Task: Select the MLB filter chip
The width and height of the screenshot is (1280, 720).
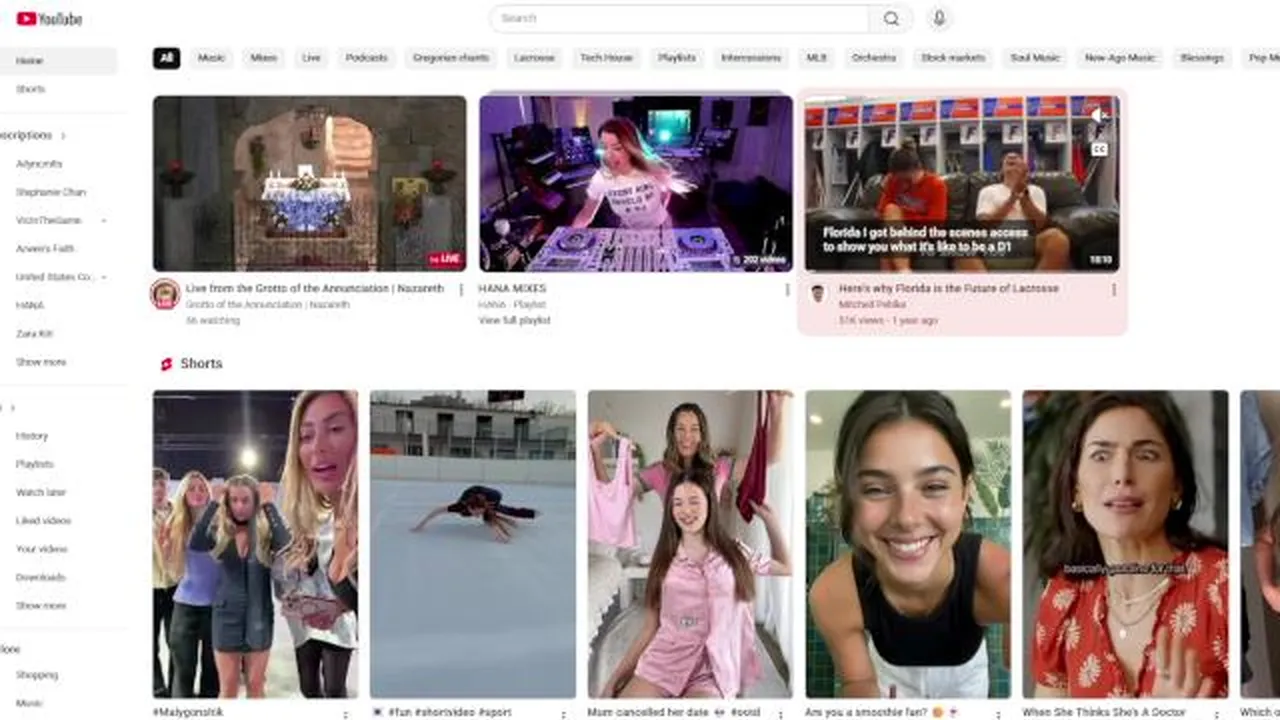Action: click(x=817, y=58)
